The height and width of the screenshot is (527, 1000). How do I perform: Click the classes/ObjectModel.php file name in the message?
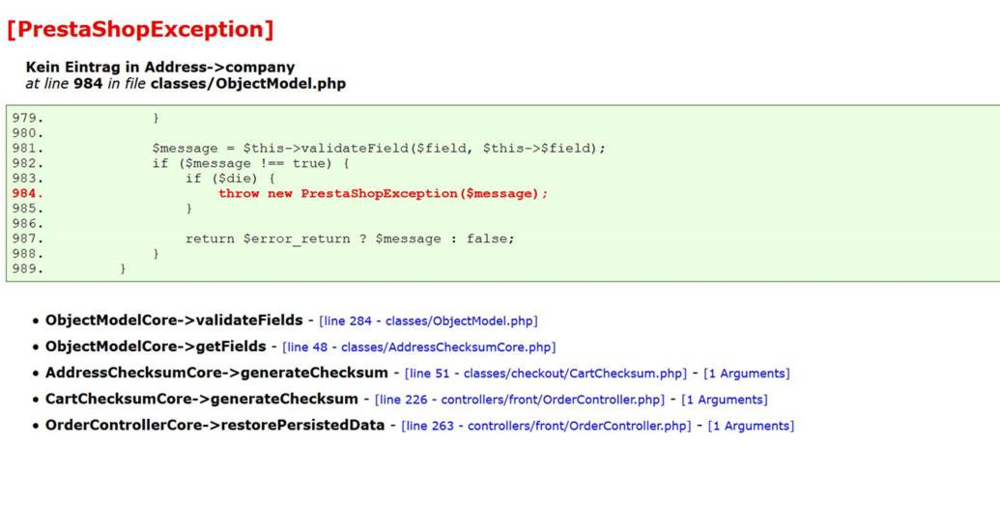point(248,84)
